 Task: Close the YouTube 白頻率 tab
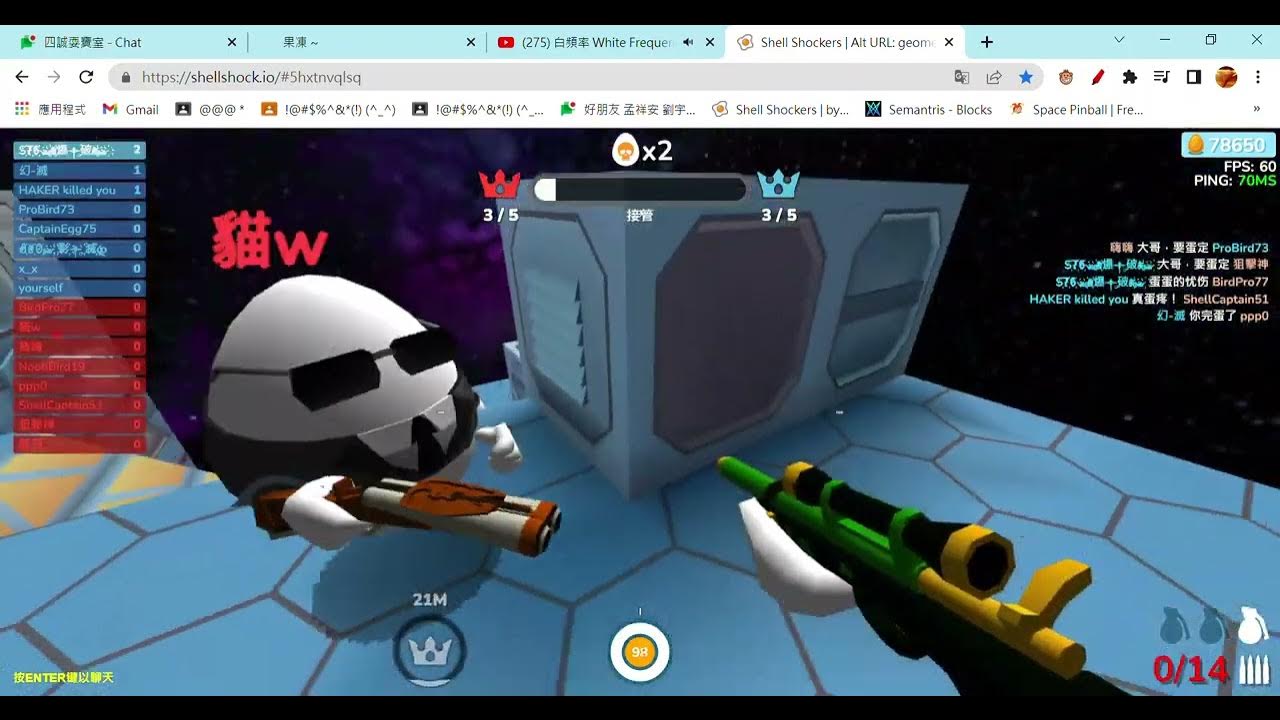pyautogui.click(x=711, y=42)
